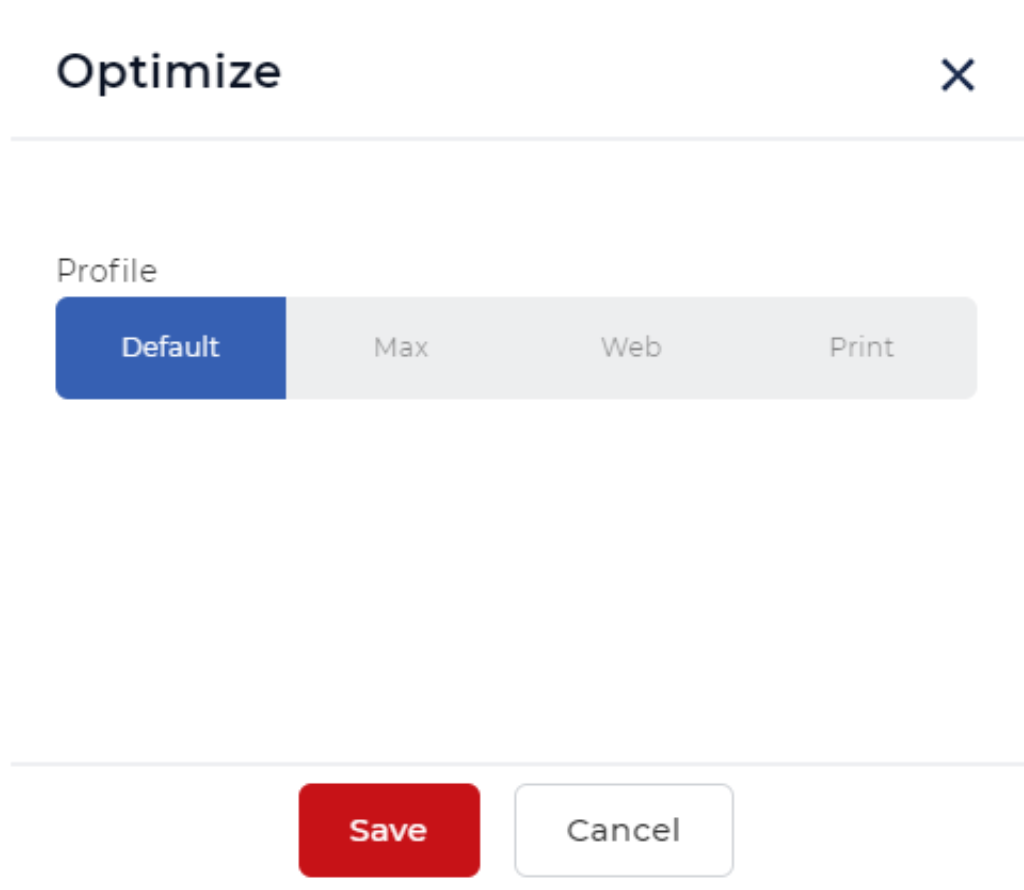This screenshot has height=890, width=1024.
Task: Select the Default profile option
Action: tap(171, 348)
